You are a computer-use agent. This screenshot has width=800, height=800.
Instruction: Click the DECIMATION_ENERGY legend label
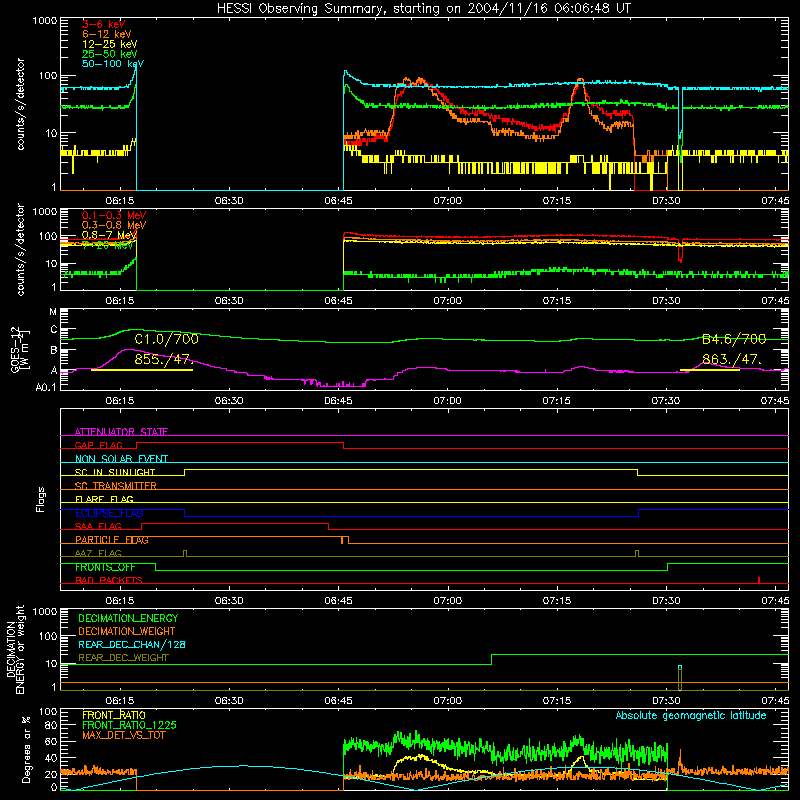[x=128, y=618]
